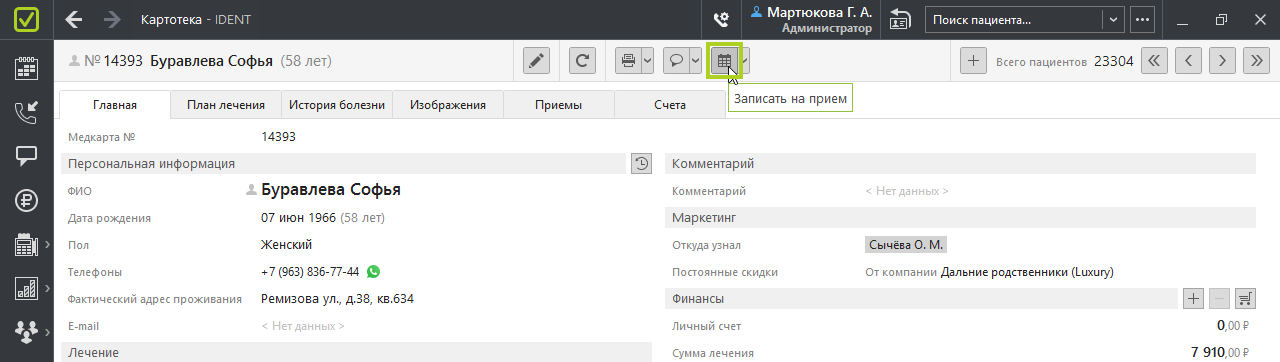The width and height of the screenshot is (1280, 362).
Task: Open the calculator-calendar sidebar section
Action: [27, 244]
